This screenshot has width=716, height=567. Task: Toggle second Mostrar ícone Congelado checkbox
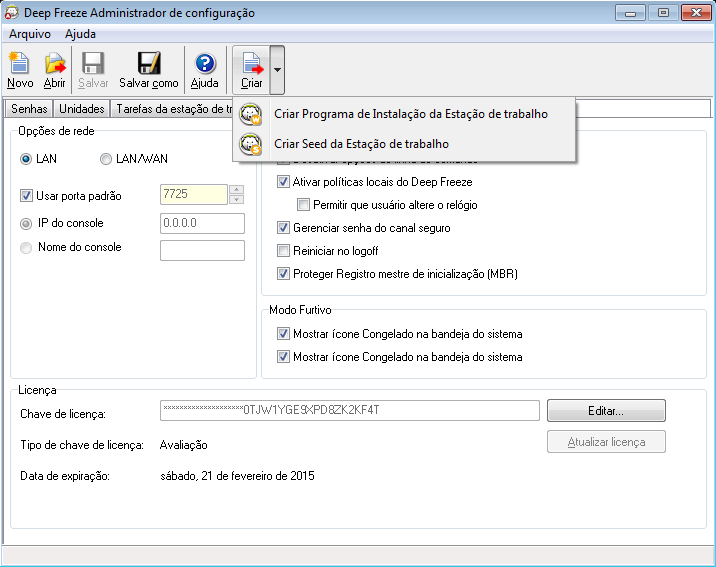click(283, 357)
